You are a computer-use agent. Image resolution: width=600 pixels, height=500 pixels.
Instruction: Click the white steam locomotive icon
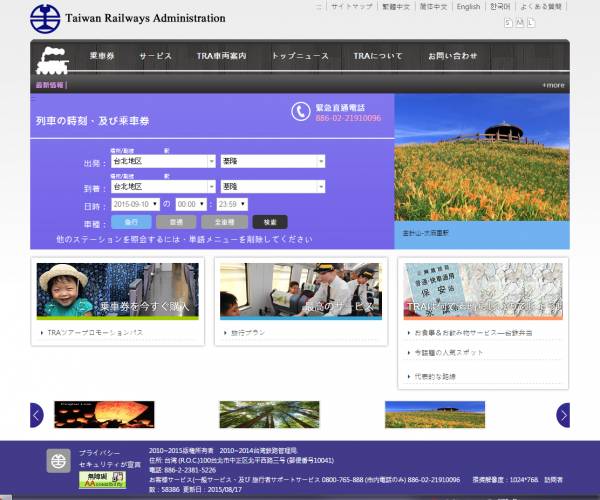pos(52,60)
